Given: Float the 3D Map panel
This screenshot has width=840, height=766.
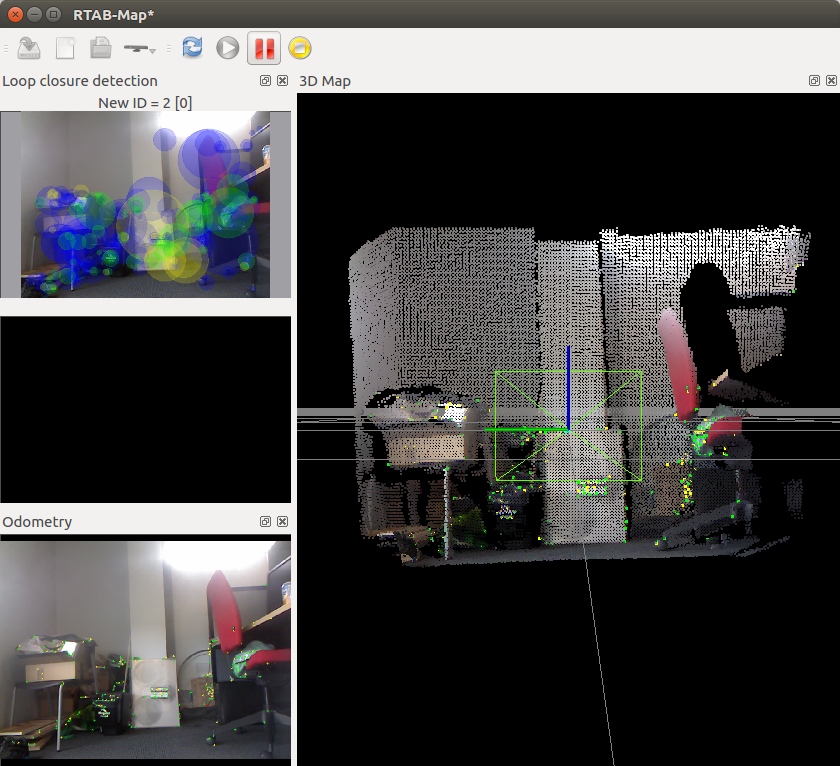Looking at the screenshot, I should click(815, 81).
